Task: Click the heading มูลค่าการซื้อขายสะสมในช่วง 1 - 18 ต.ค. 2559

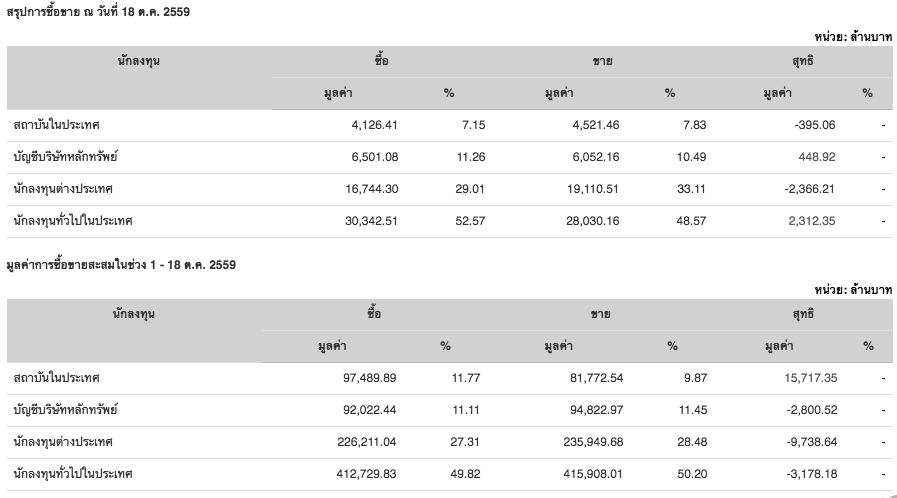Action: click(121, 265)
